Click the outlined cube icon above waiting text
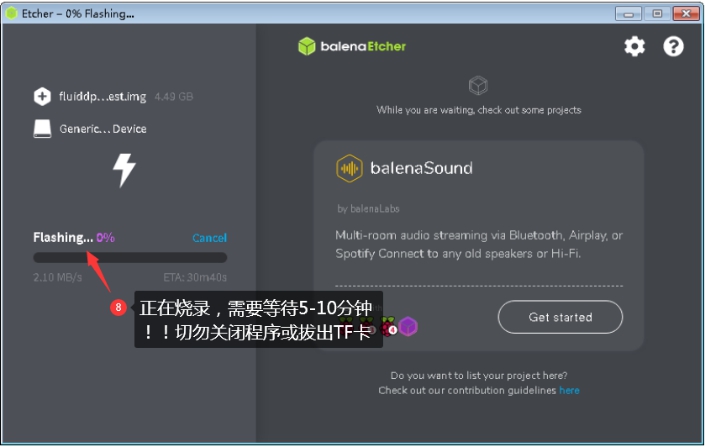 478,85
